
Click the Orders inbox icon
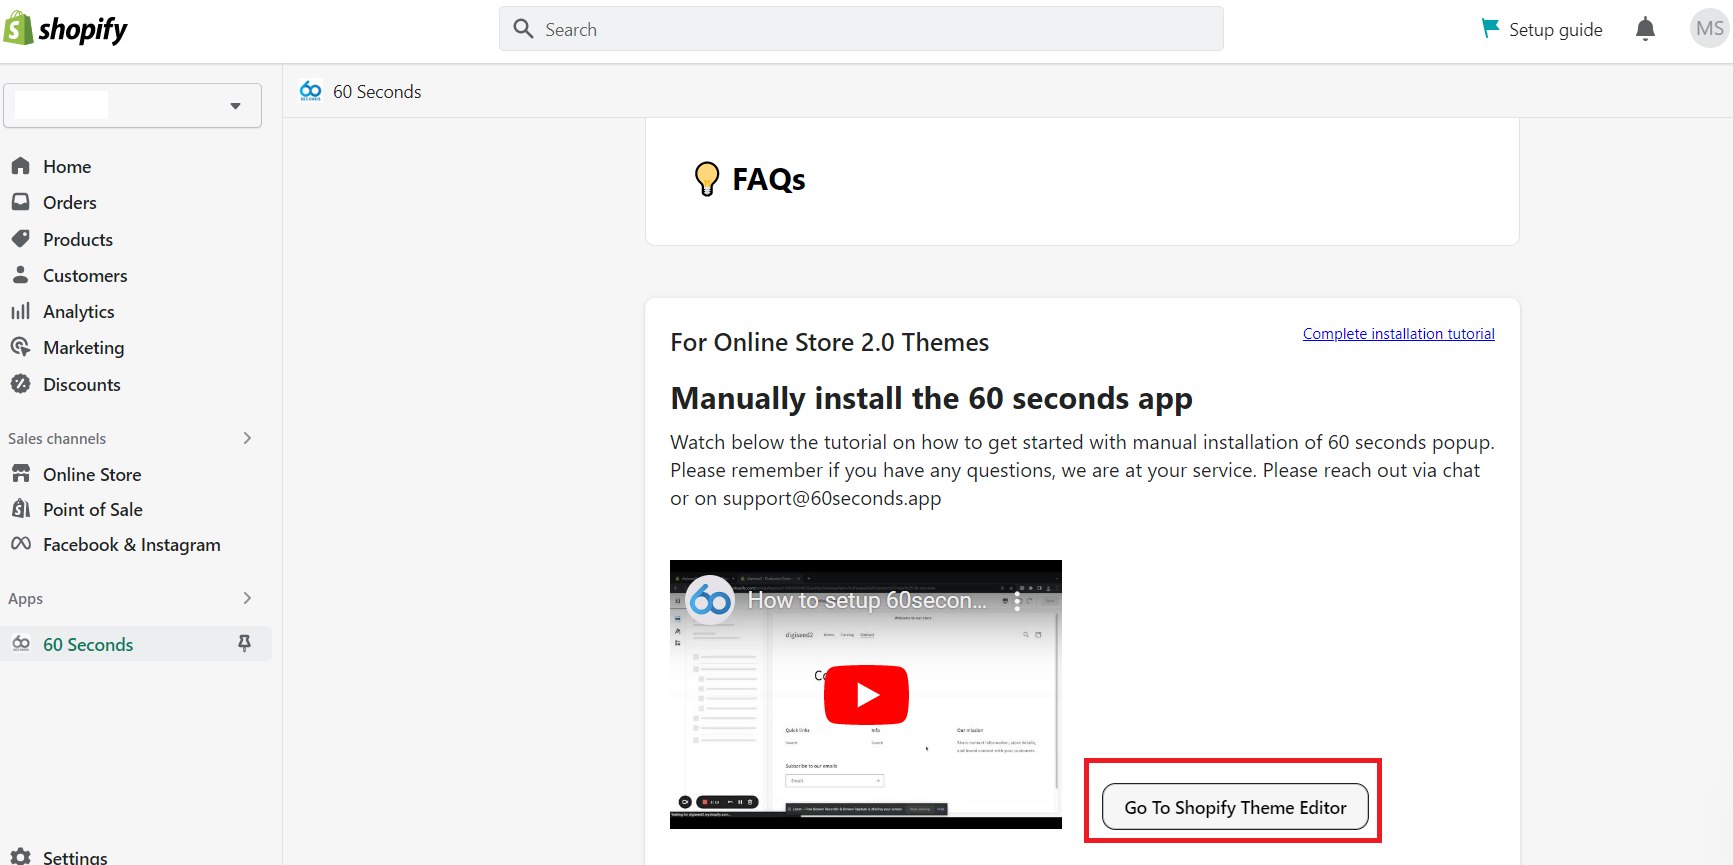tap(20, 202)
